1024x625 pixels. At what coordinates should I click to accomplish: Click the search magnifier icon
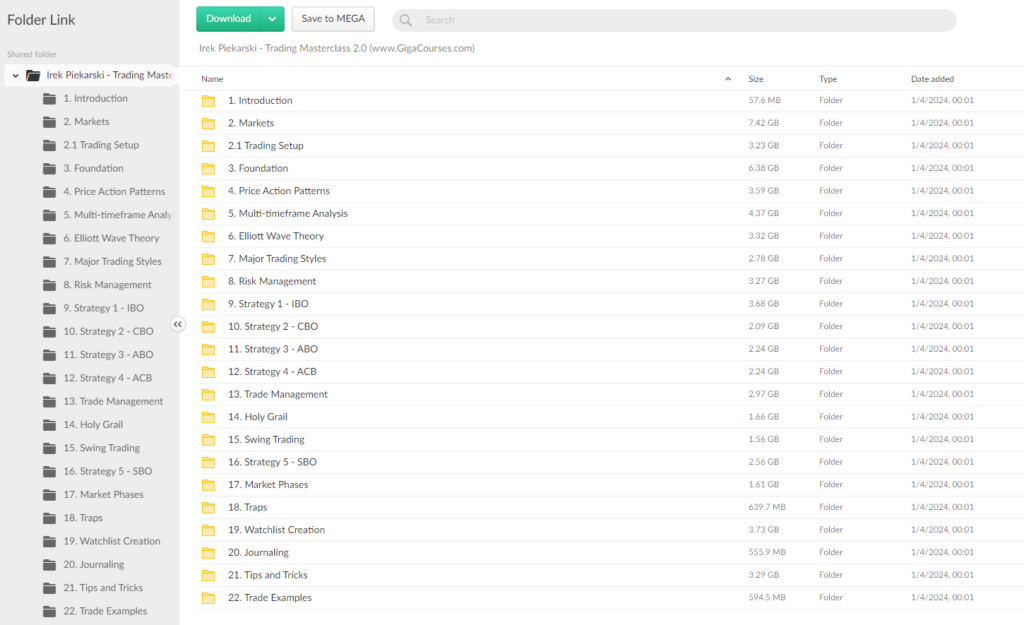(406, 20)
